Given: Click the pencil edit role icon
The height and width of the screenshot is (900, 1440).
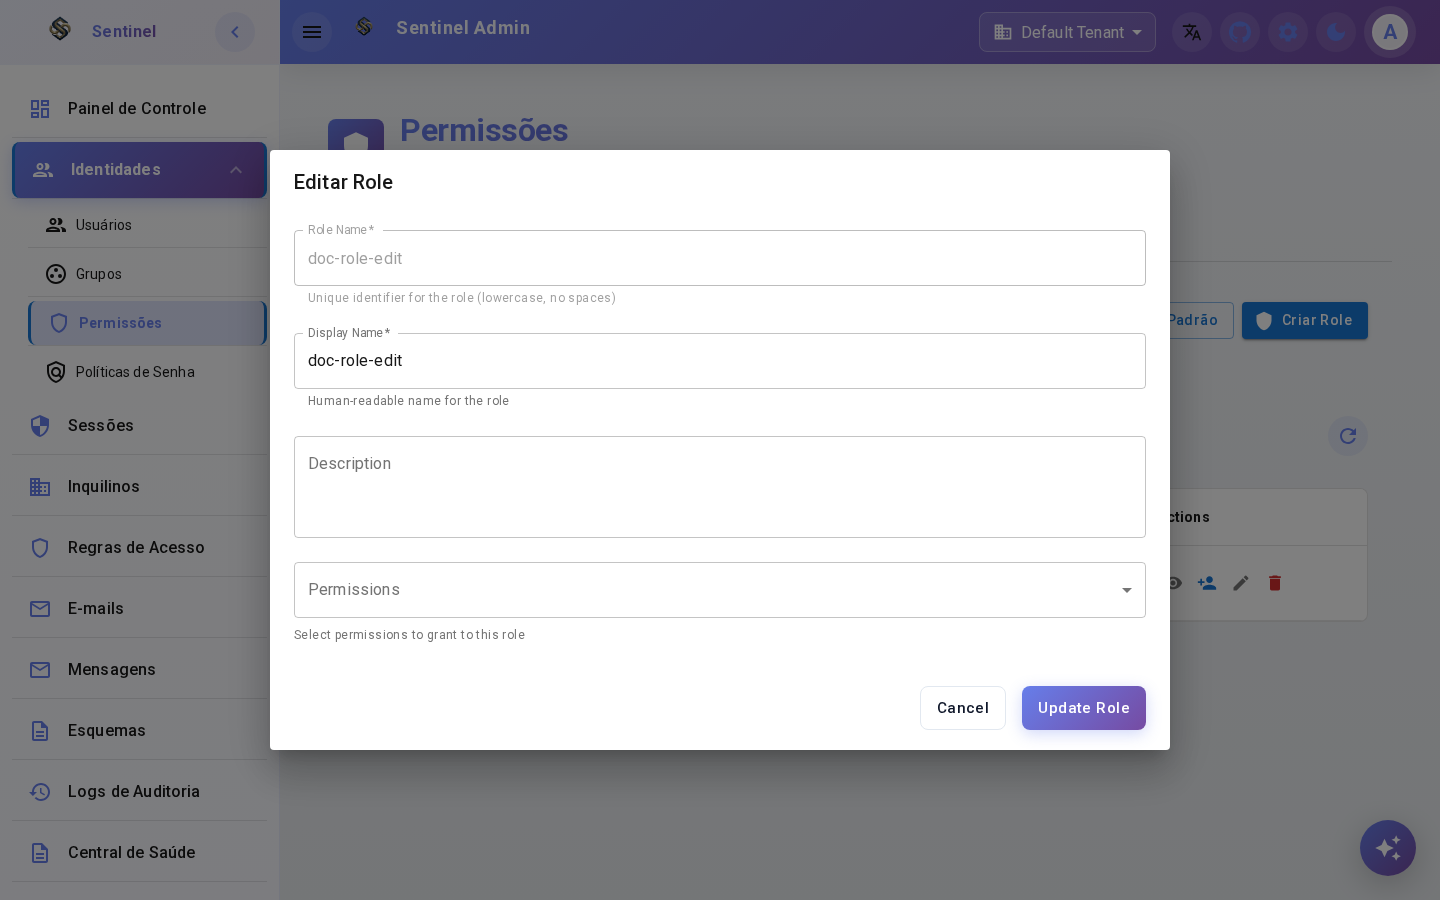Looking at the screenshot, I should coord(1241,583).
